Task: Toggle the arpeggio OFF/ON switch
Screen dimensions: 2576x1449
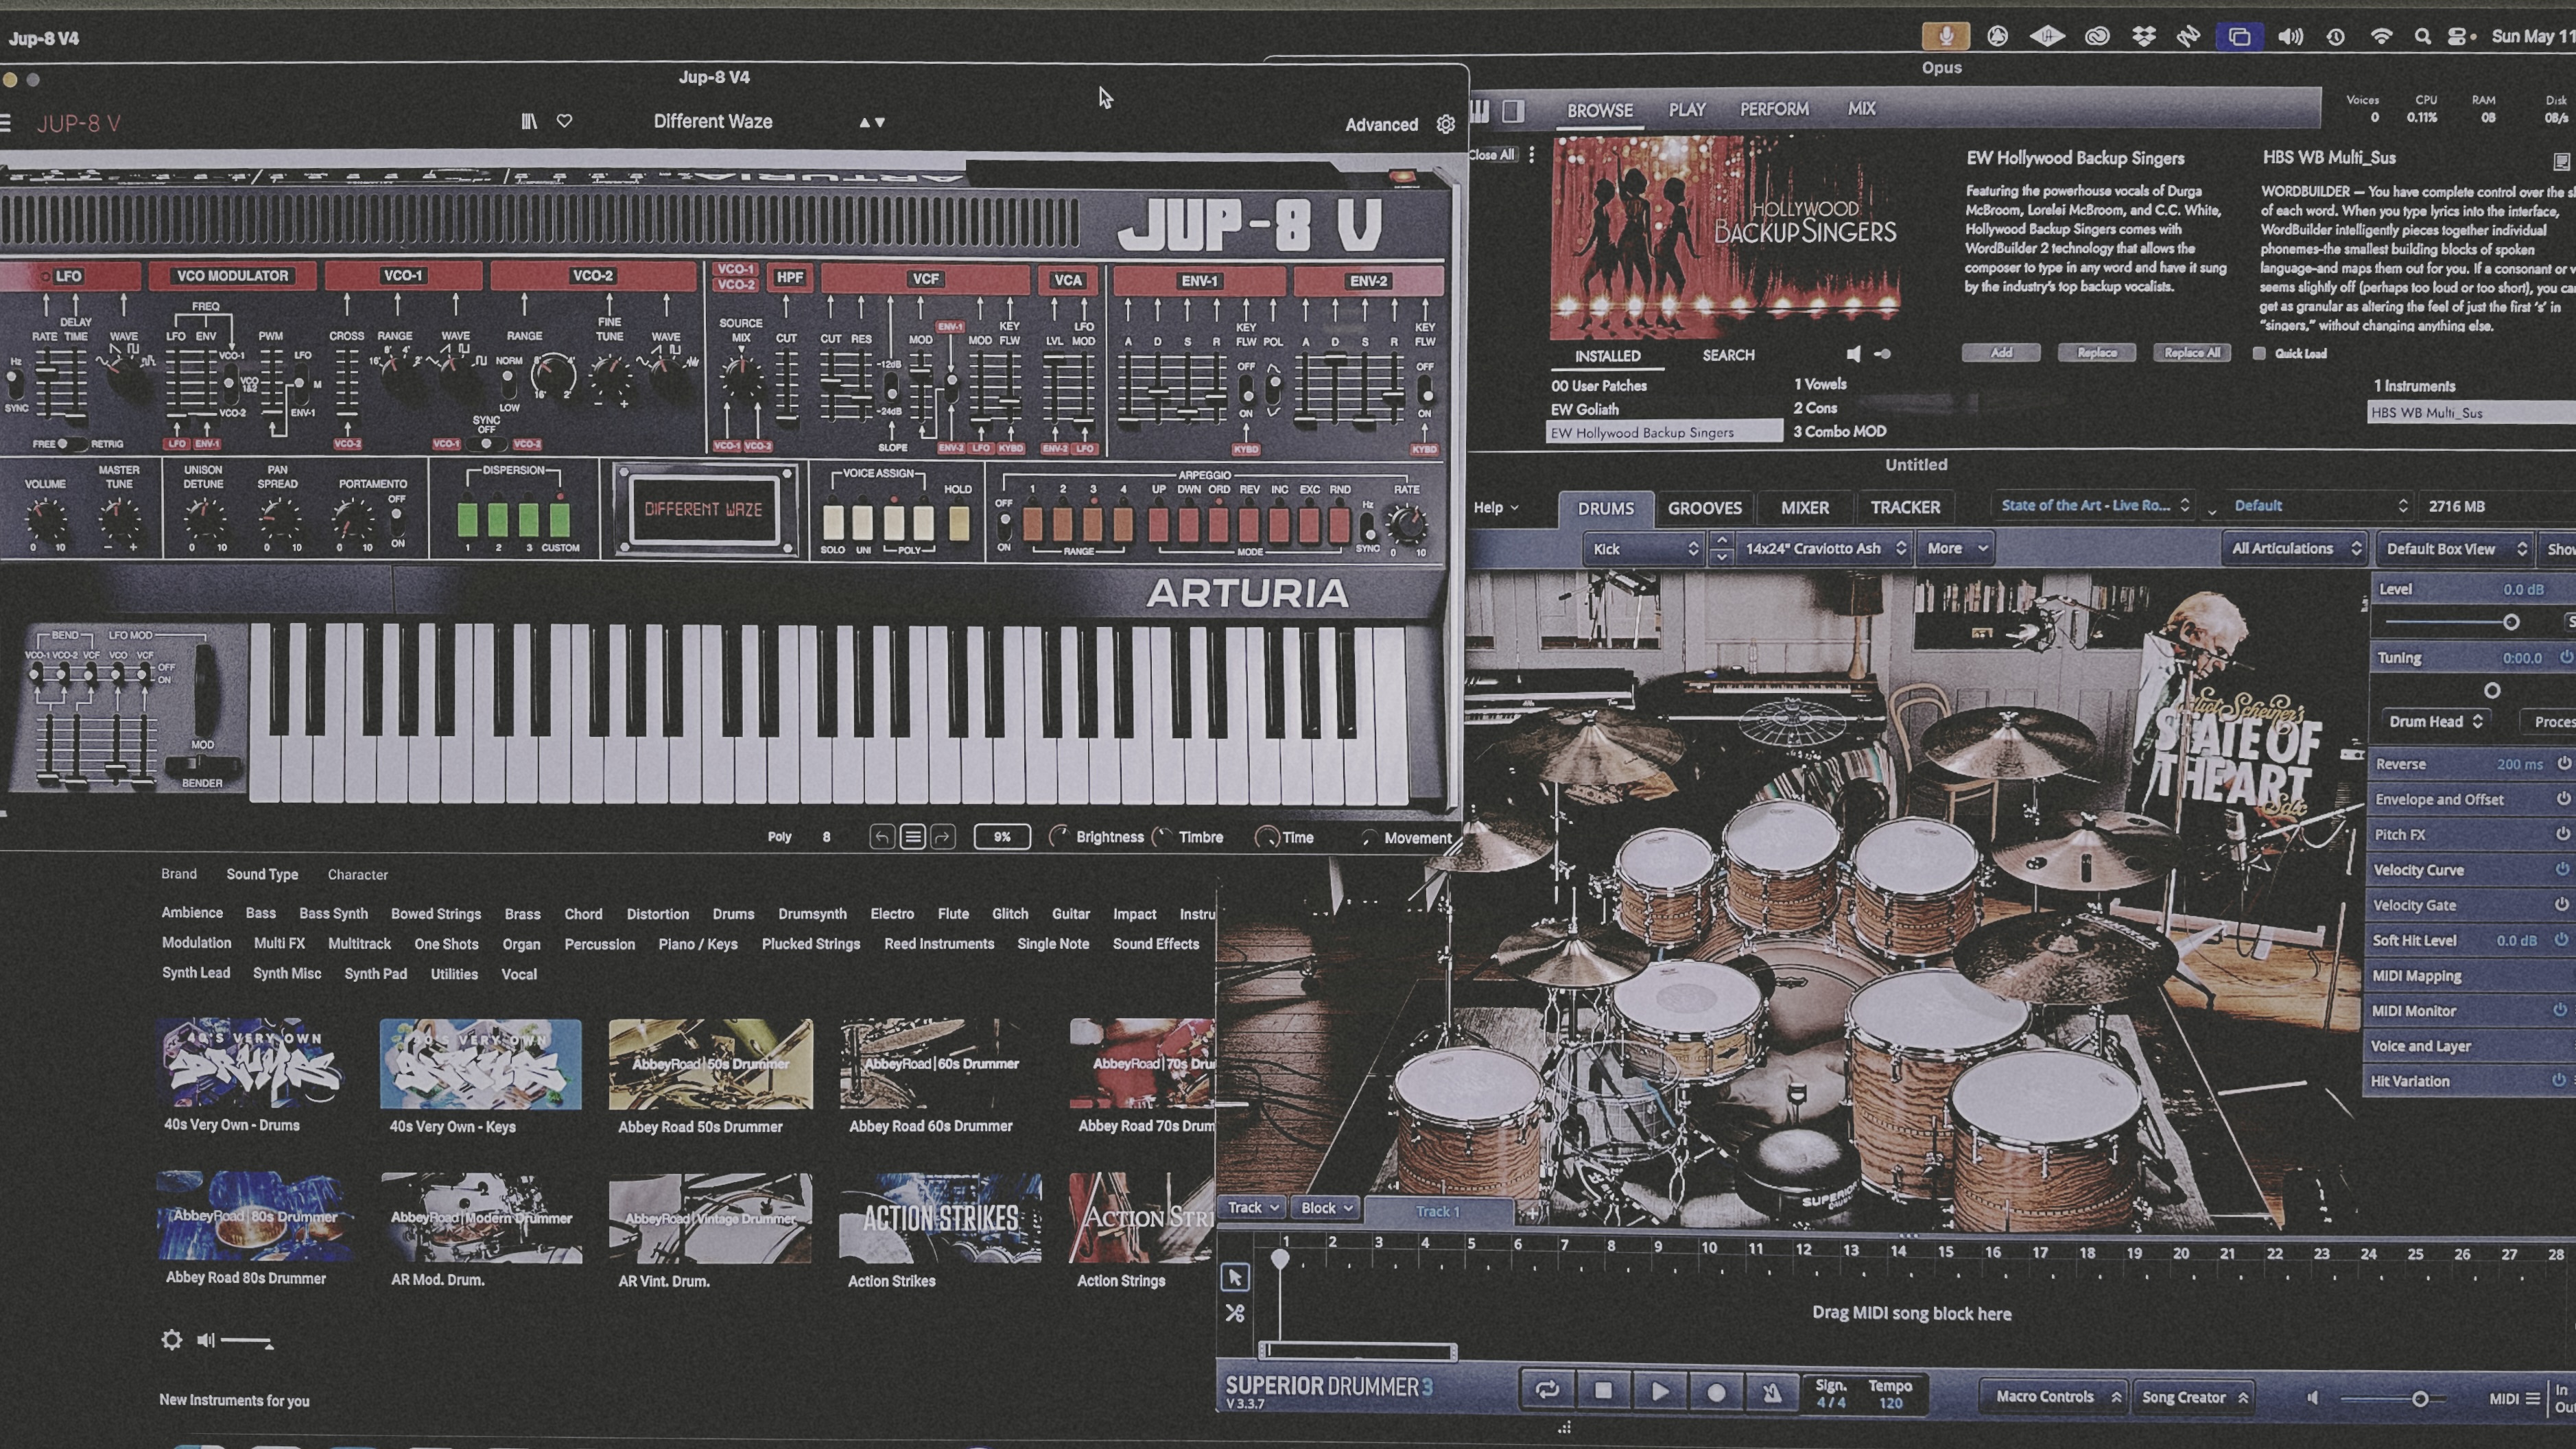Action: tap(1004, 525)
